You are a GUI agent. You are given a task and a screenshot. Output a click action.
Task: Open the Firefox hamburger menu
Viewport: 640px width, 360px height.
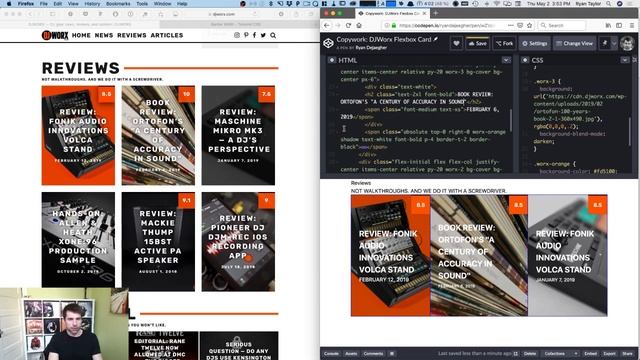click(x=632, y=25)
